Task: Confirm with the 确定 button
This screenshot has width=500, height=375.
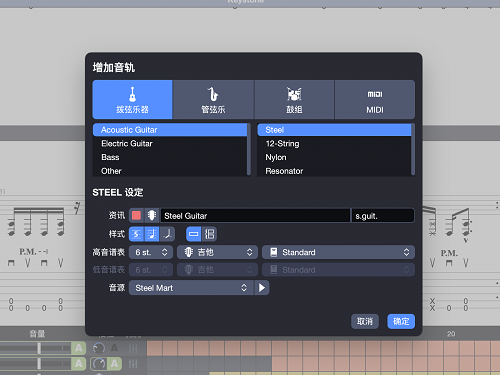Action: coord(401,321)
